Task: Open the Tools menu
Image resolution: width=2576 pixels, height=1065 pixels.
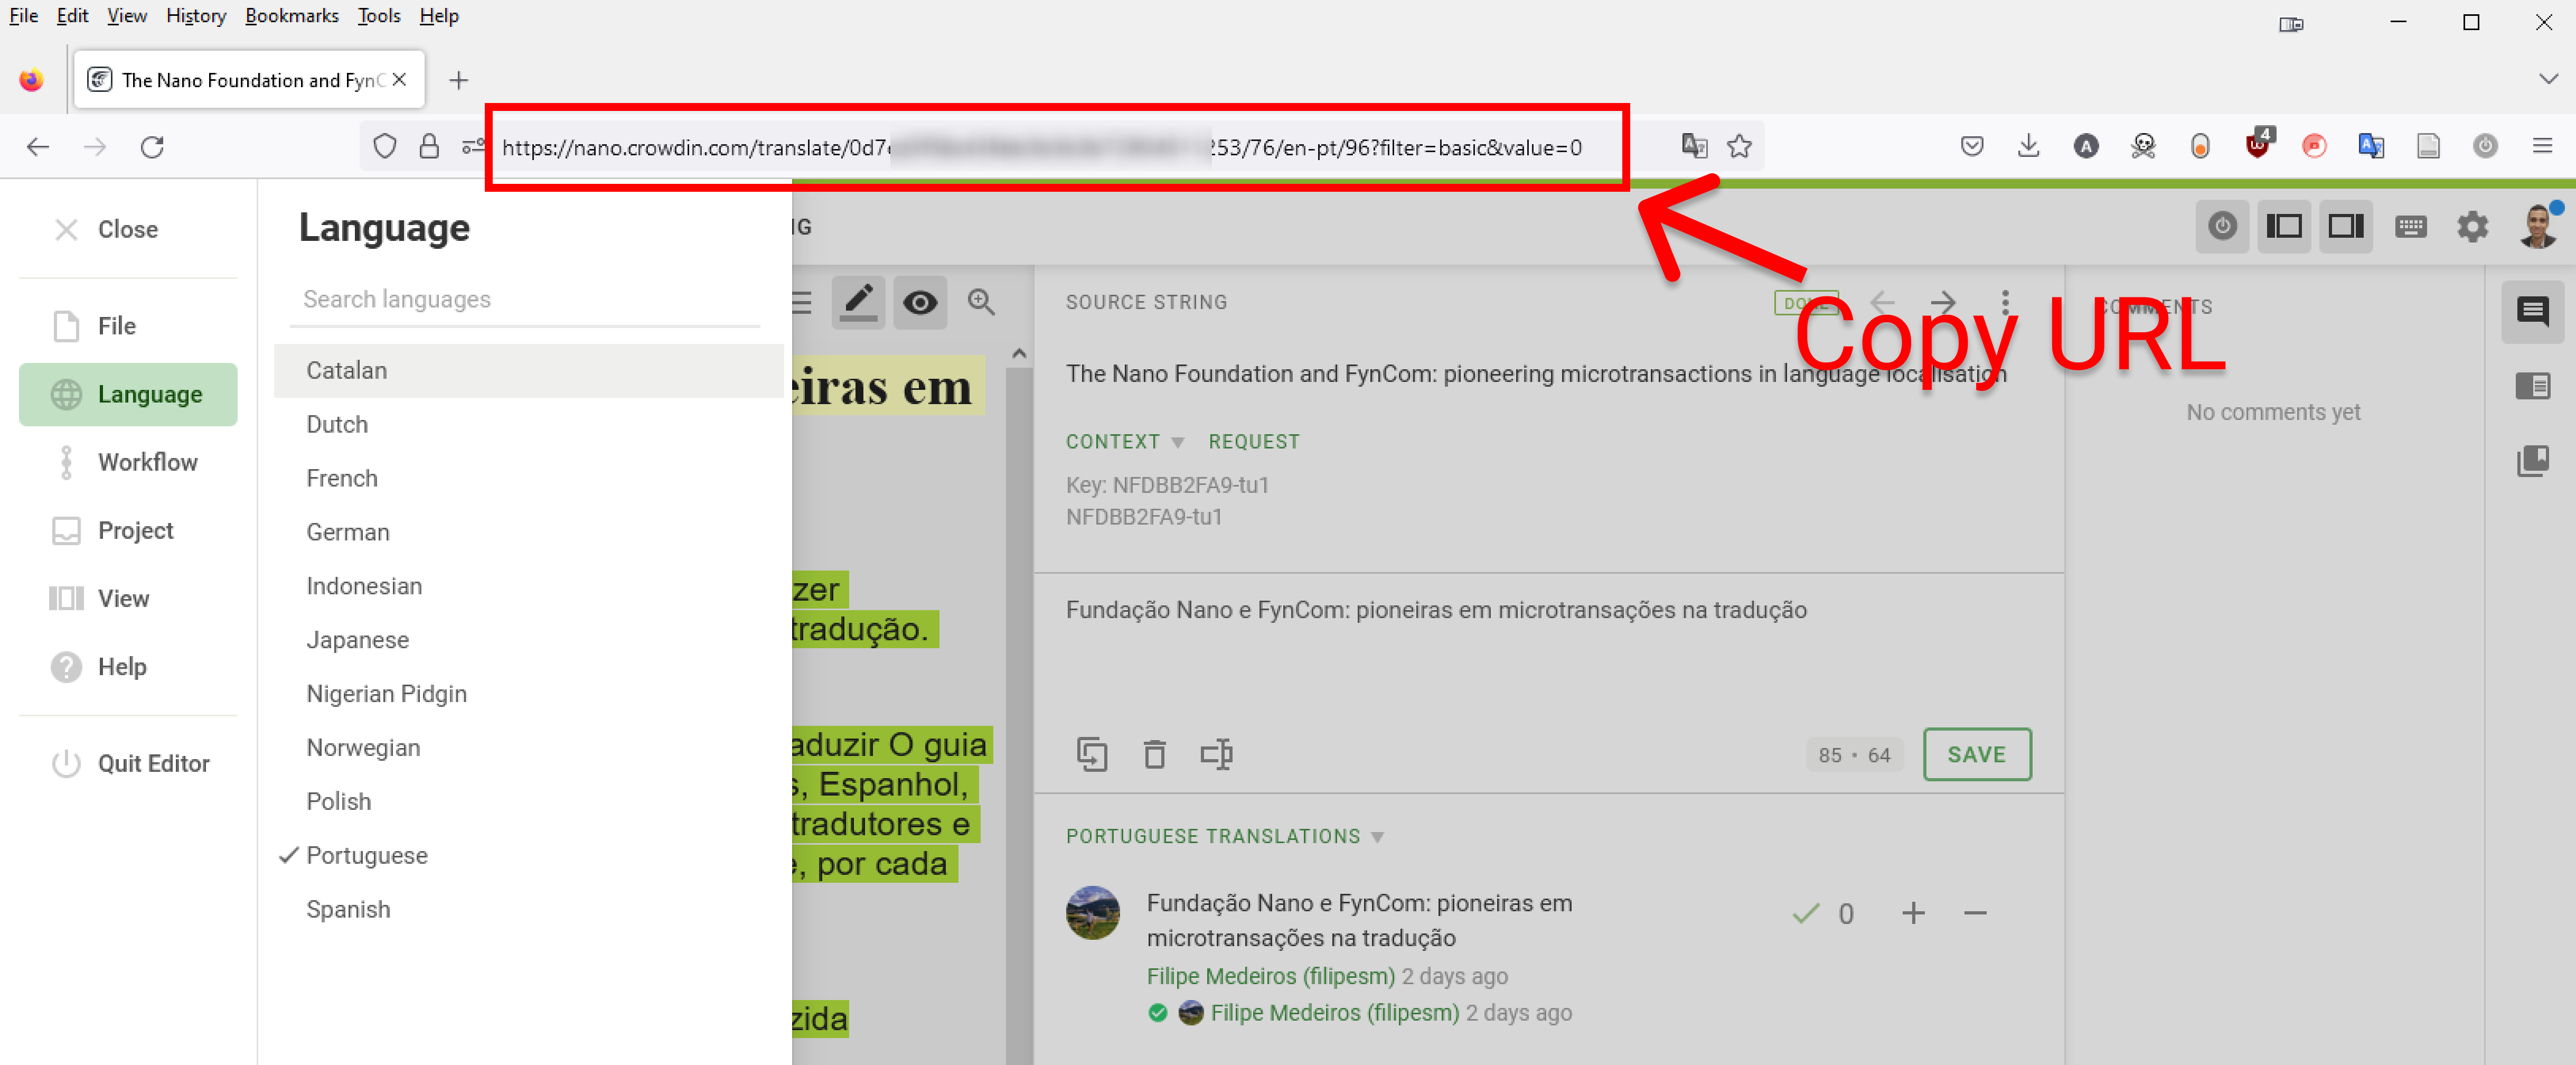Action: [x=379, y=16]
